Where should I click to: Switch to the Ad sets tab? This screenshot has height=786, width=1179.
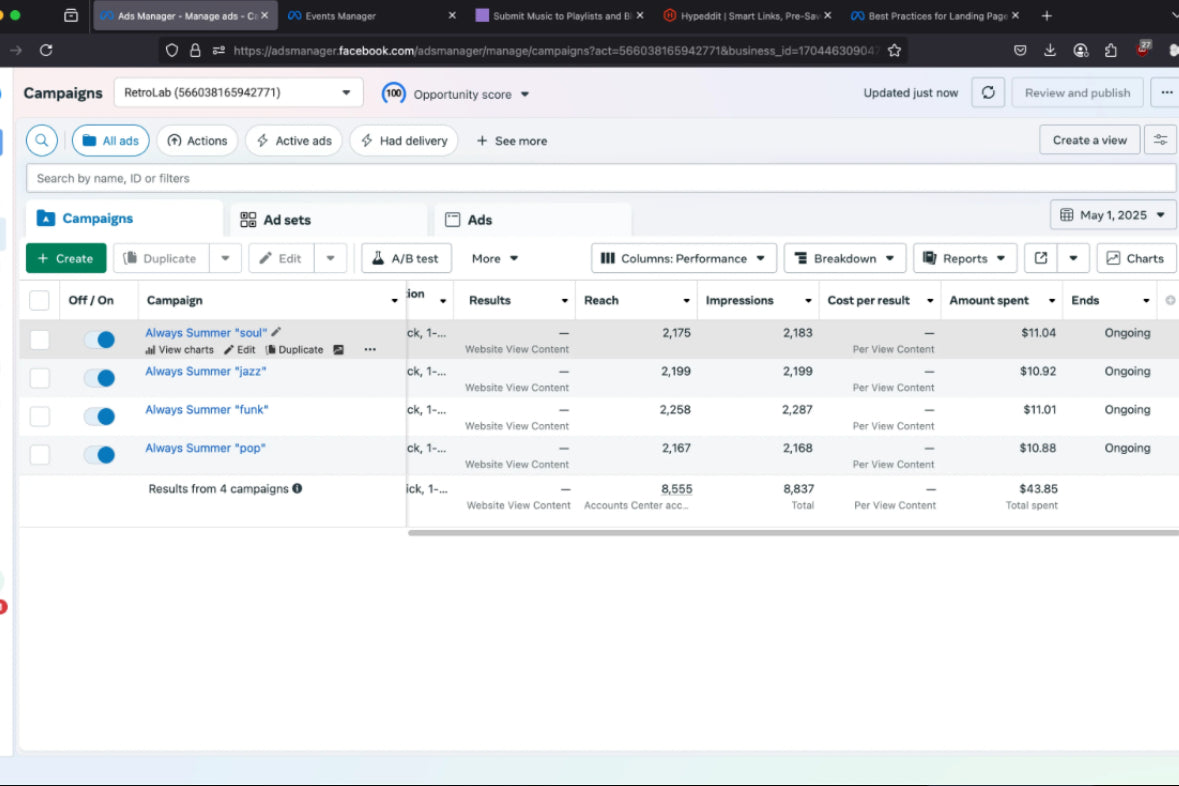[x=329, y=220]
